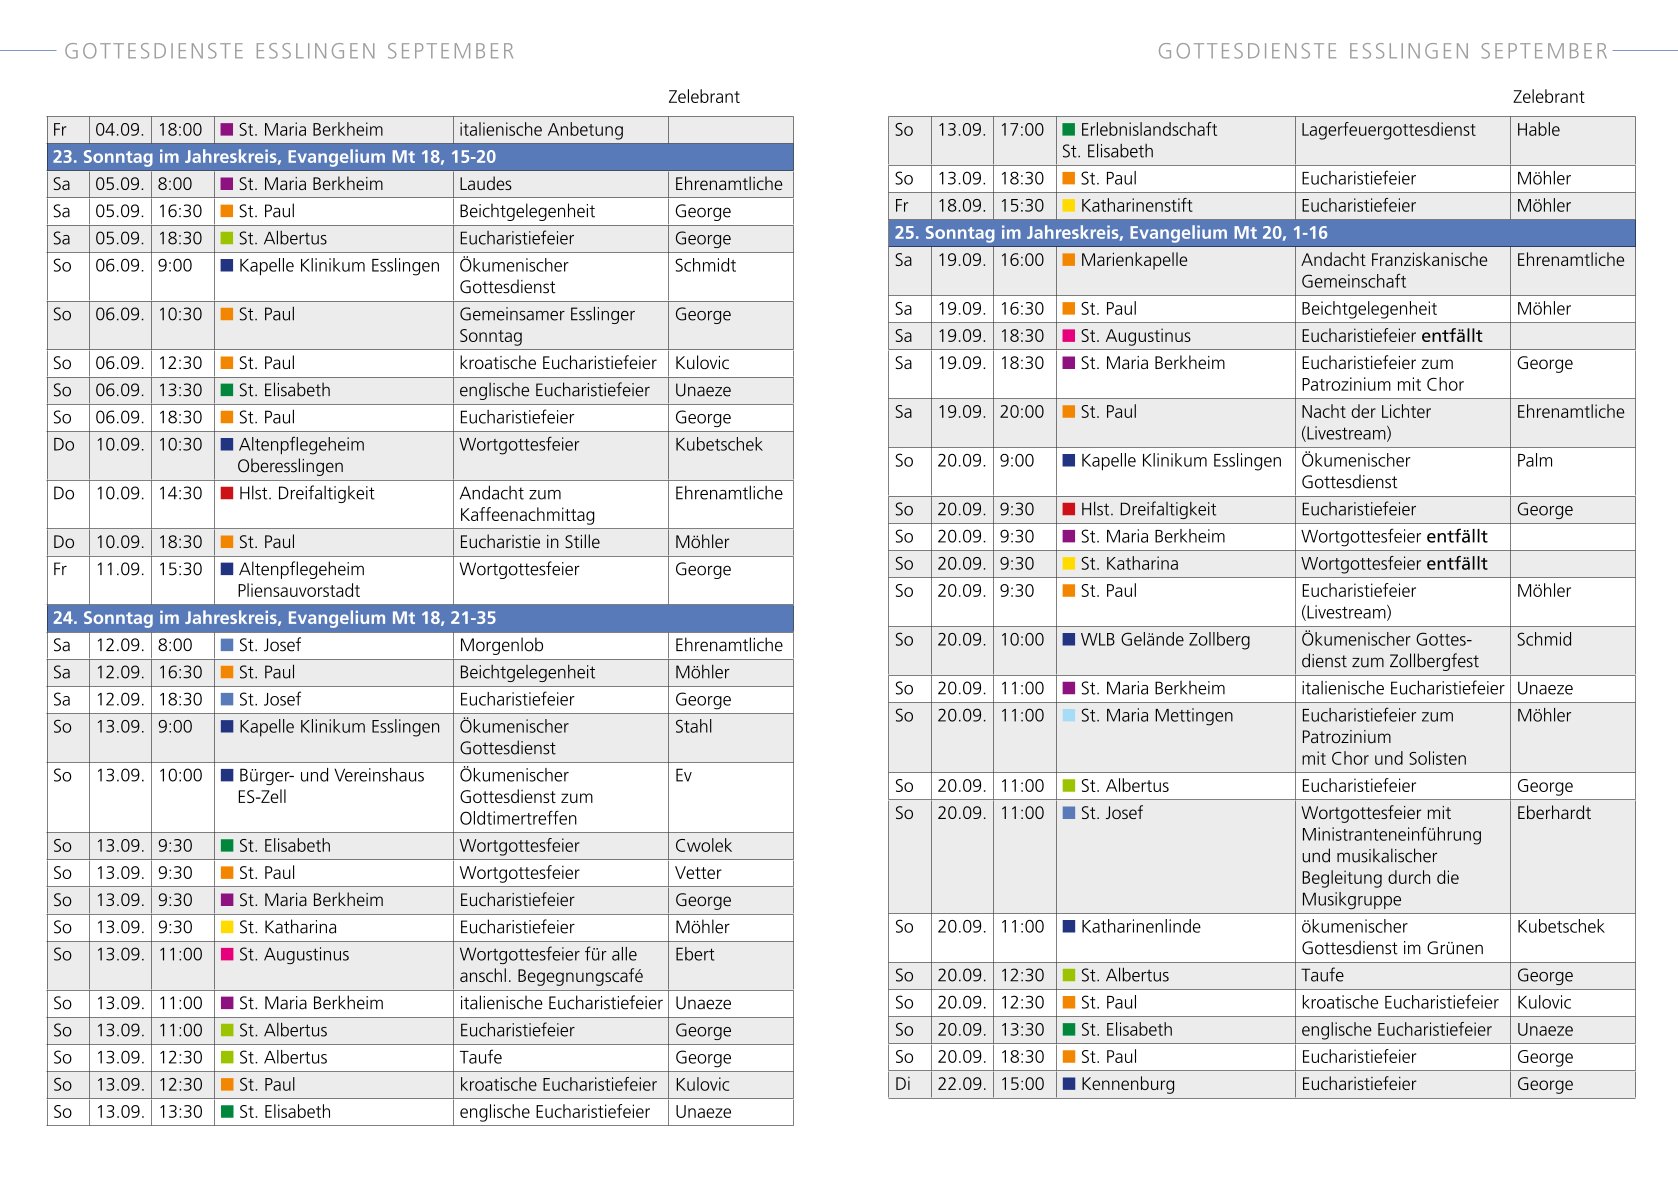
Task: Click pink square beside St. Augustinus 11:00
Action: click(x=227, y=954)
